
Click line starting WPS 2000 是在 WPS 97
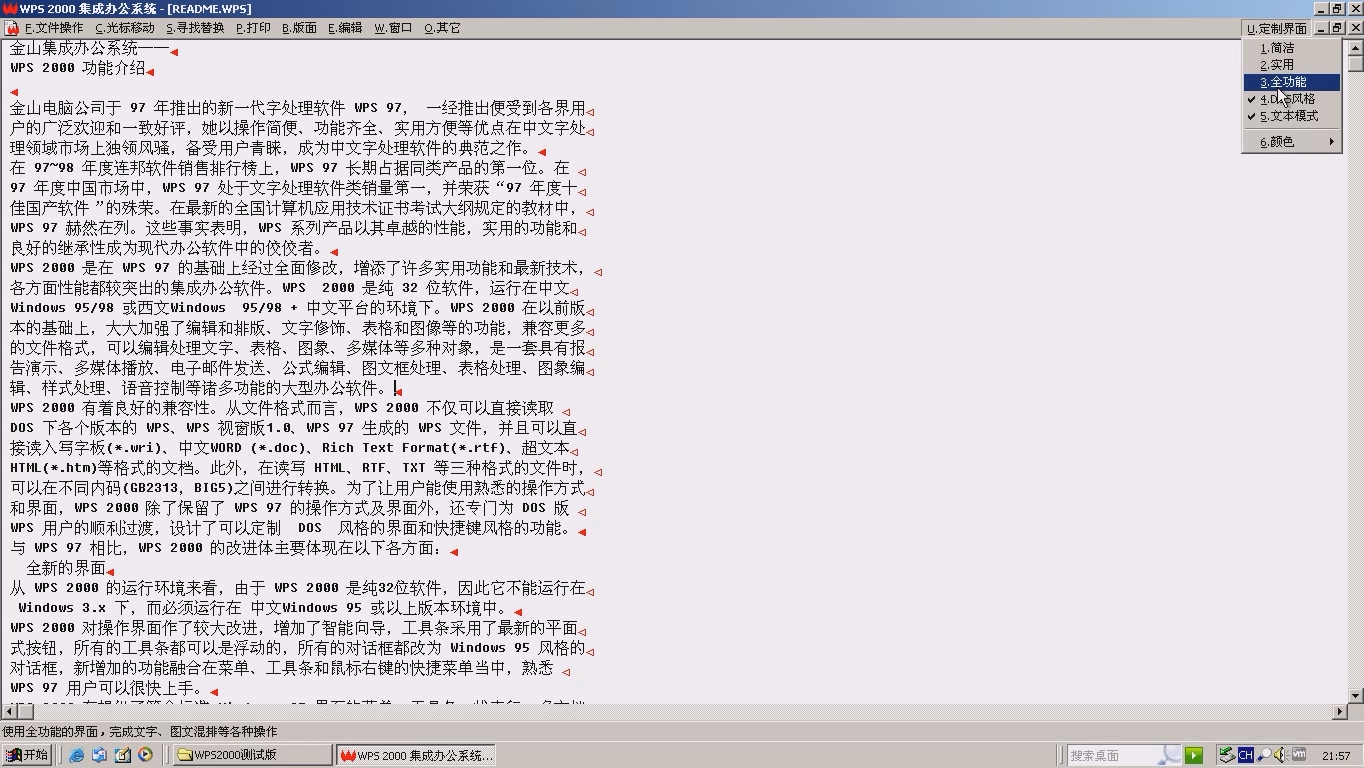pos(298,268)
